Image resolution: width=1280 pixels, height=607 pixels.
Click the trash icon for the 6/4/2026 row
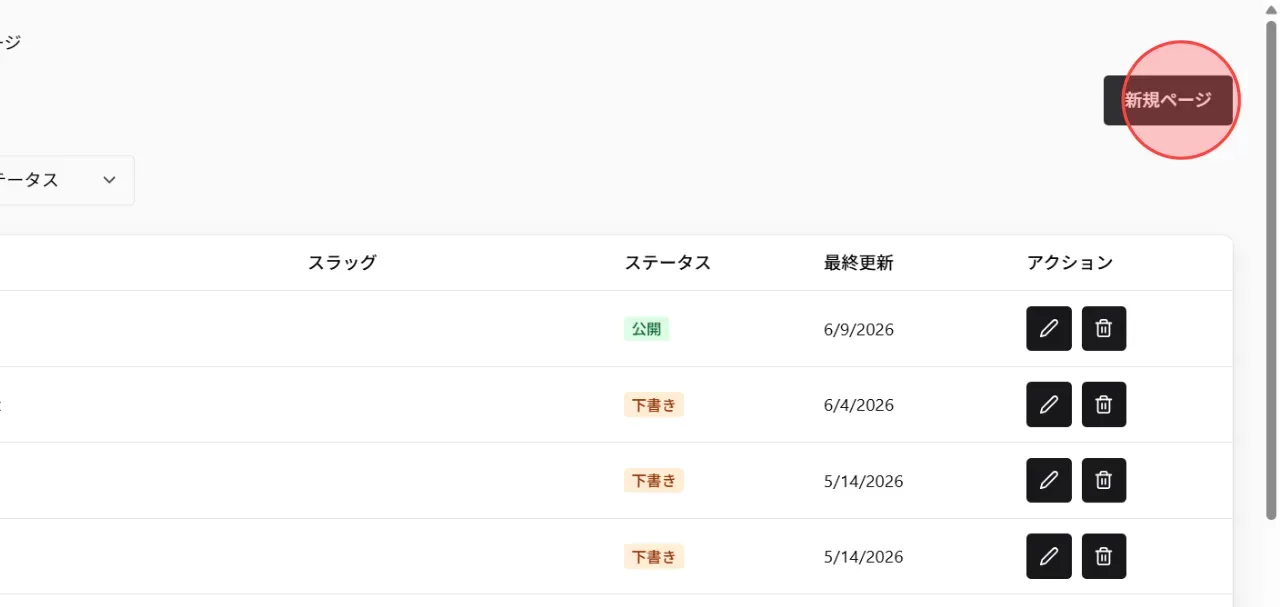click(1104, 404)
